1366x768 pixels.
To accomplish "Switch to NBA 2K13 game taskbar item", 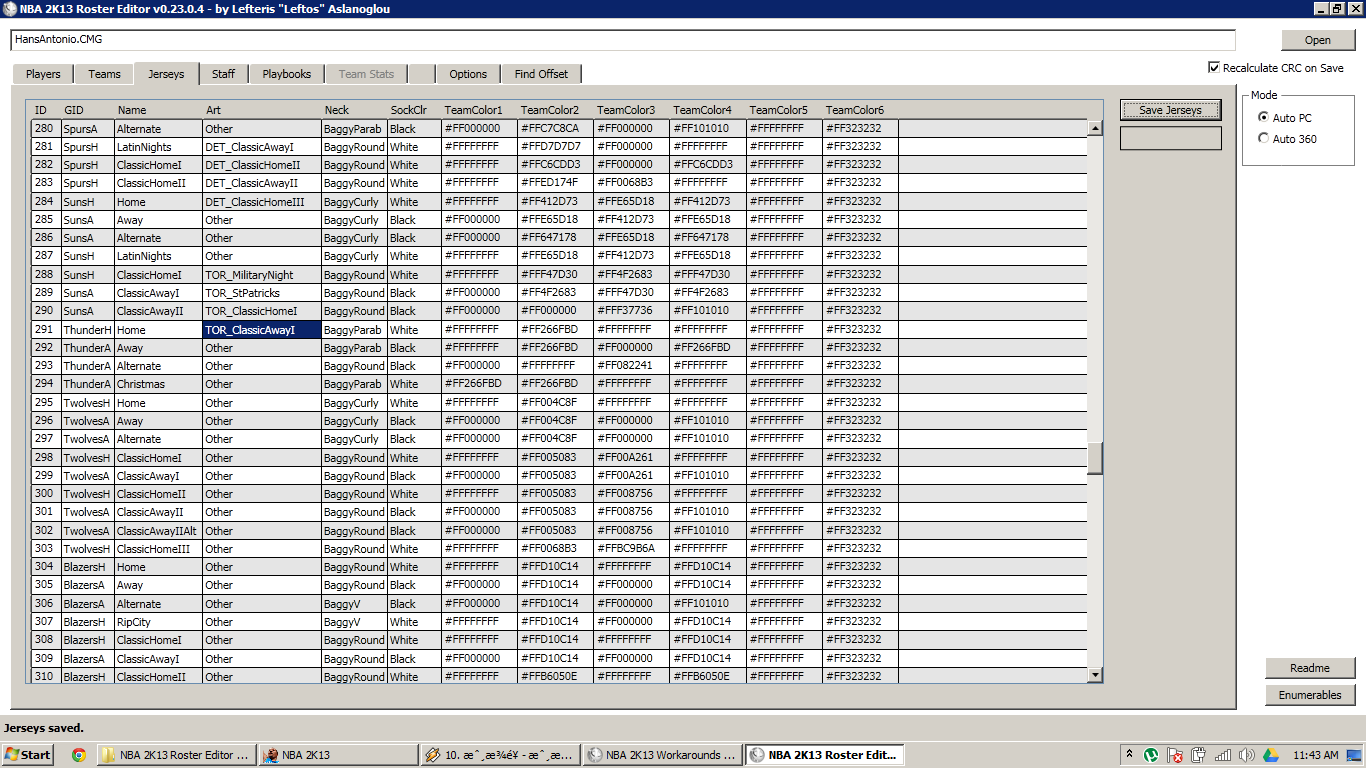I will [338, 755].
